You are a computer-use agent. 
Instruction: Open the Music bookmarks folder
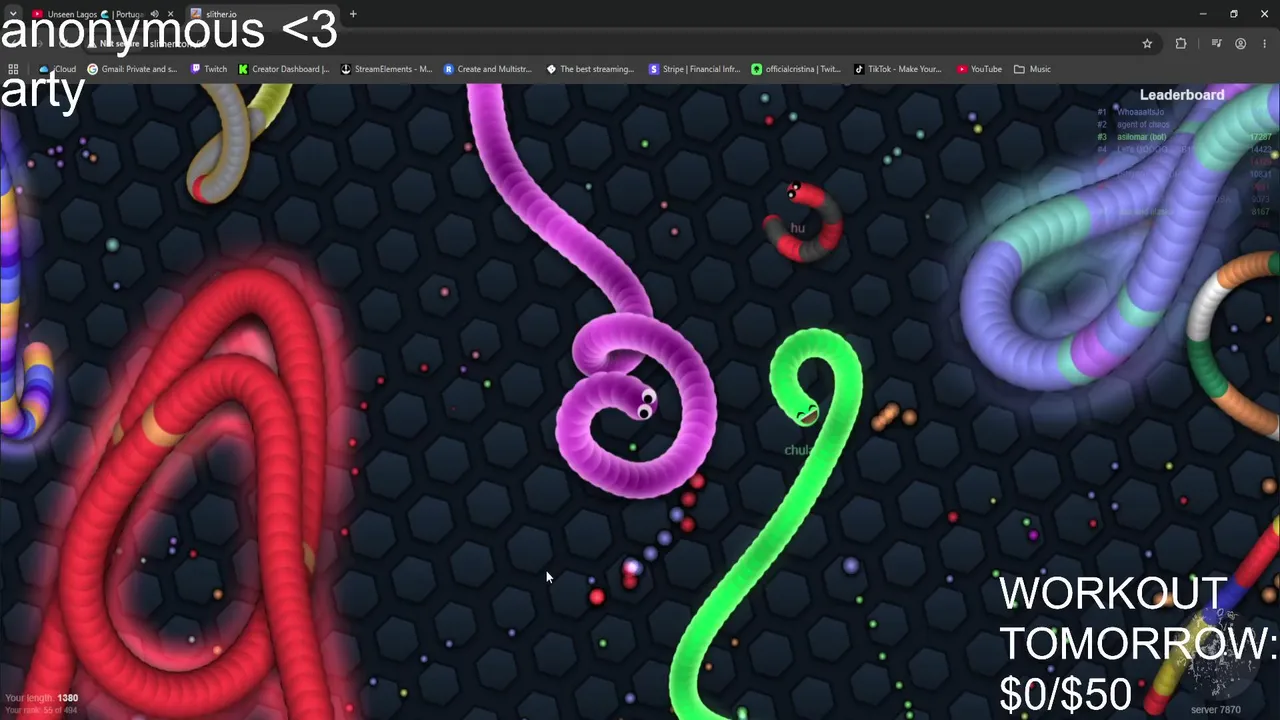pyautogui.click(x=1032, y=69)
